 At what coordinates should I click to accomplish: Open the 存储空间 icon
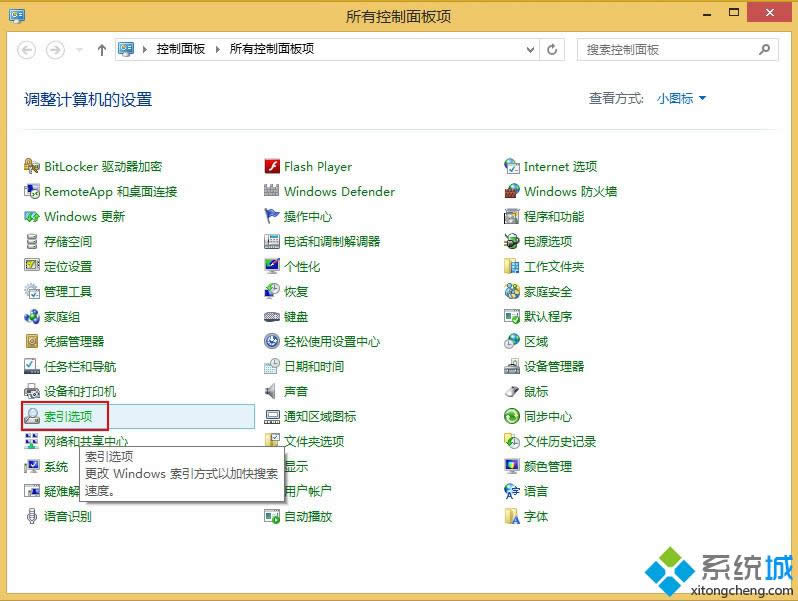(x=32, y=241)
